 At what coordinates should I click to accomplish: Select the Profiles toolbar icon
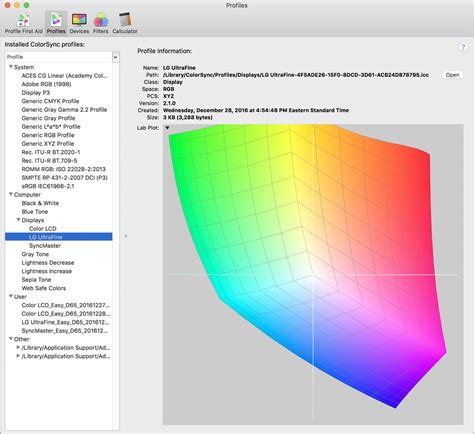pos(56,23)
